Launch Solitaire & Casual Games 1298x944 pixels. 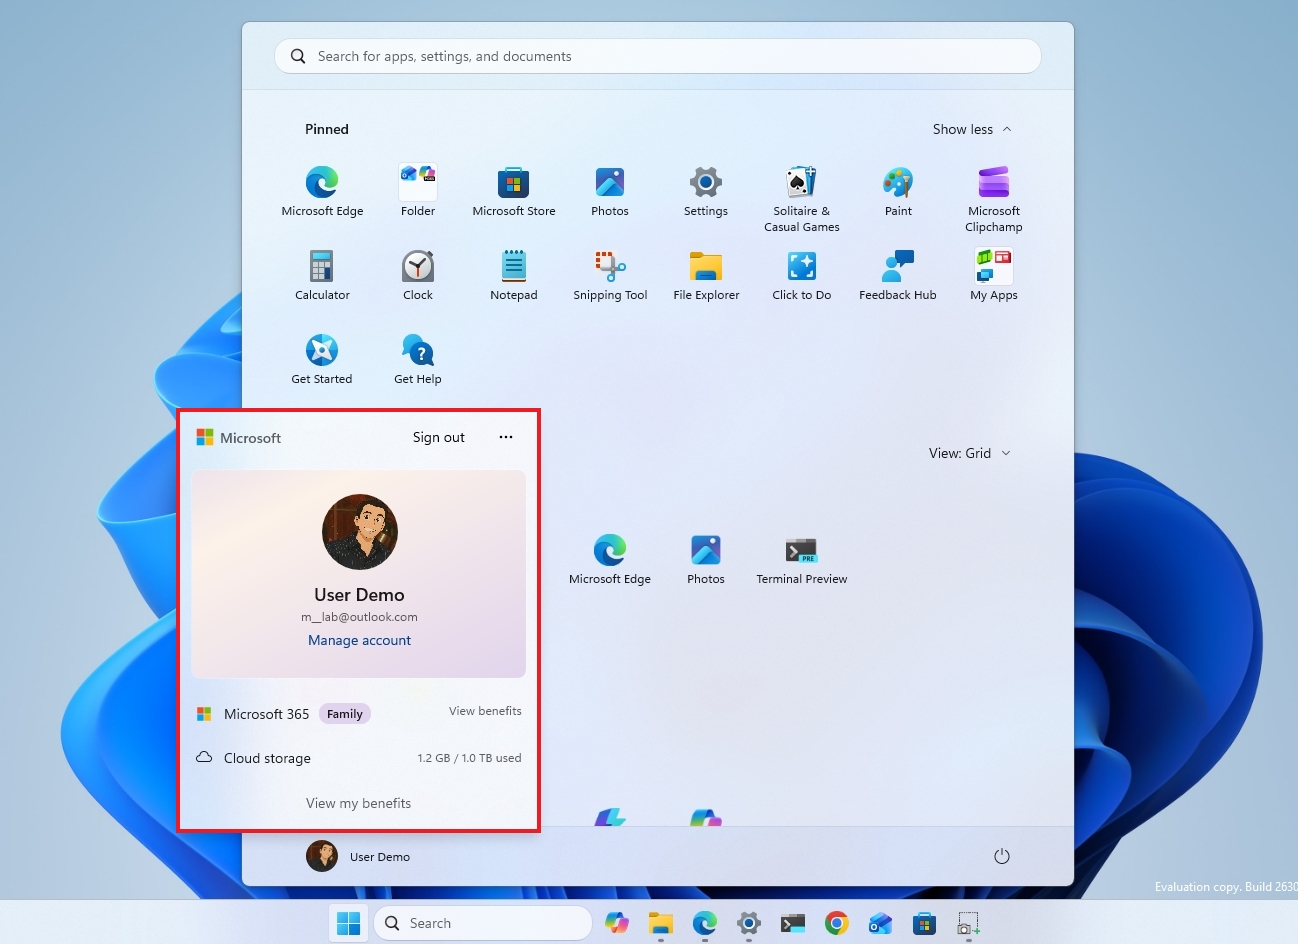click(x=802, y=199)
